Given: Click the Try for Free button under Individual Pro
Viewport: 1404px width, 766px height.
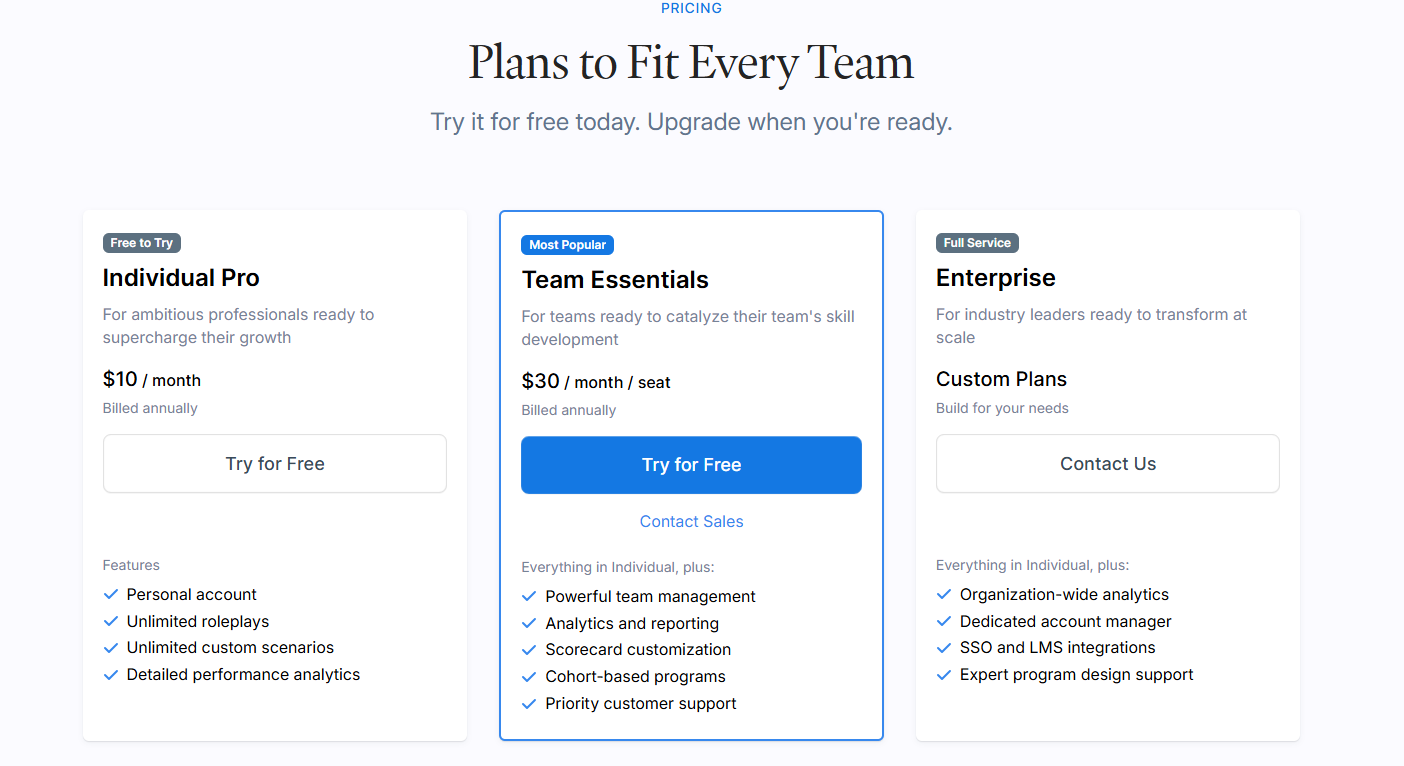Looking at the screenshot, I should [x=275, y=464].
